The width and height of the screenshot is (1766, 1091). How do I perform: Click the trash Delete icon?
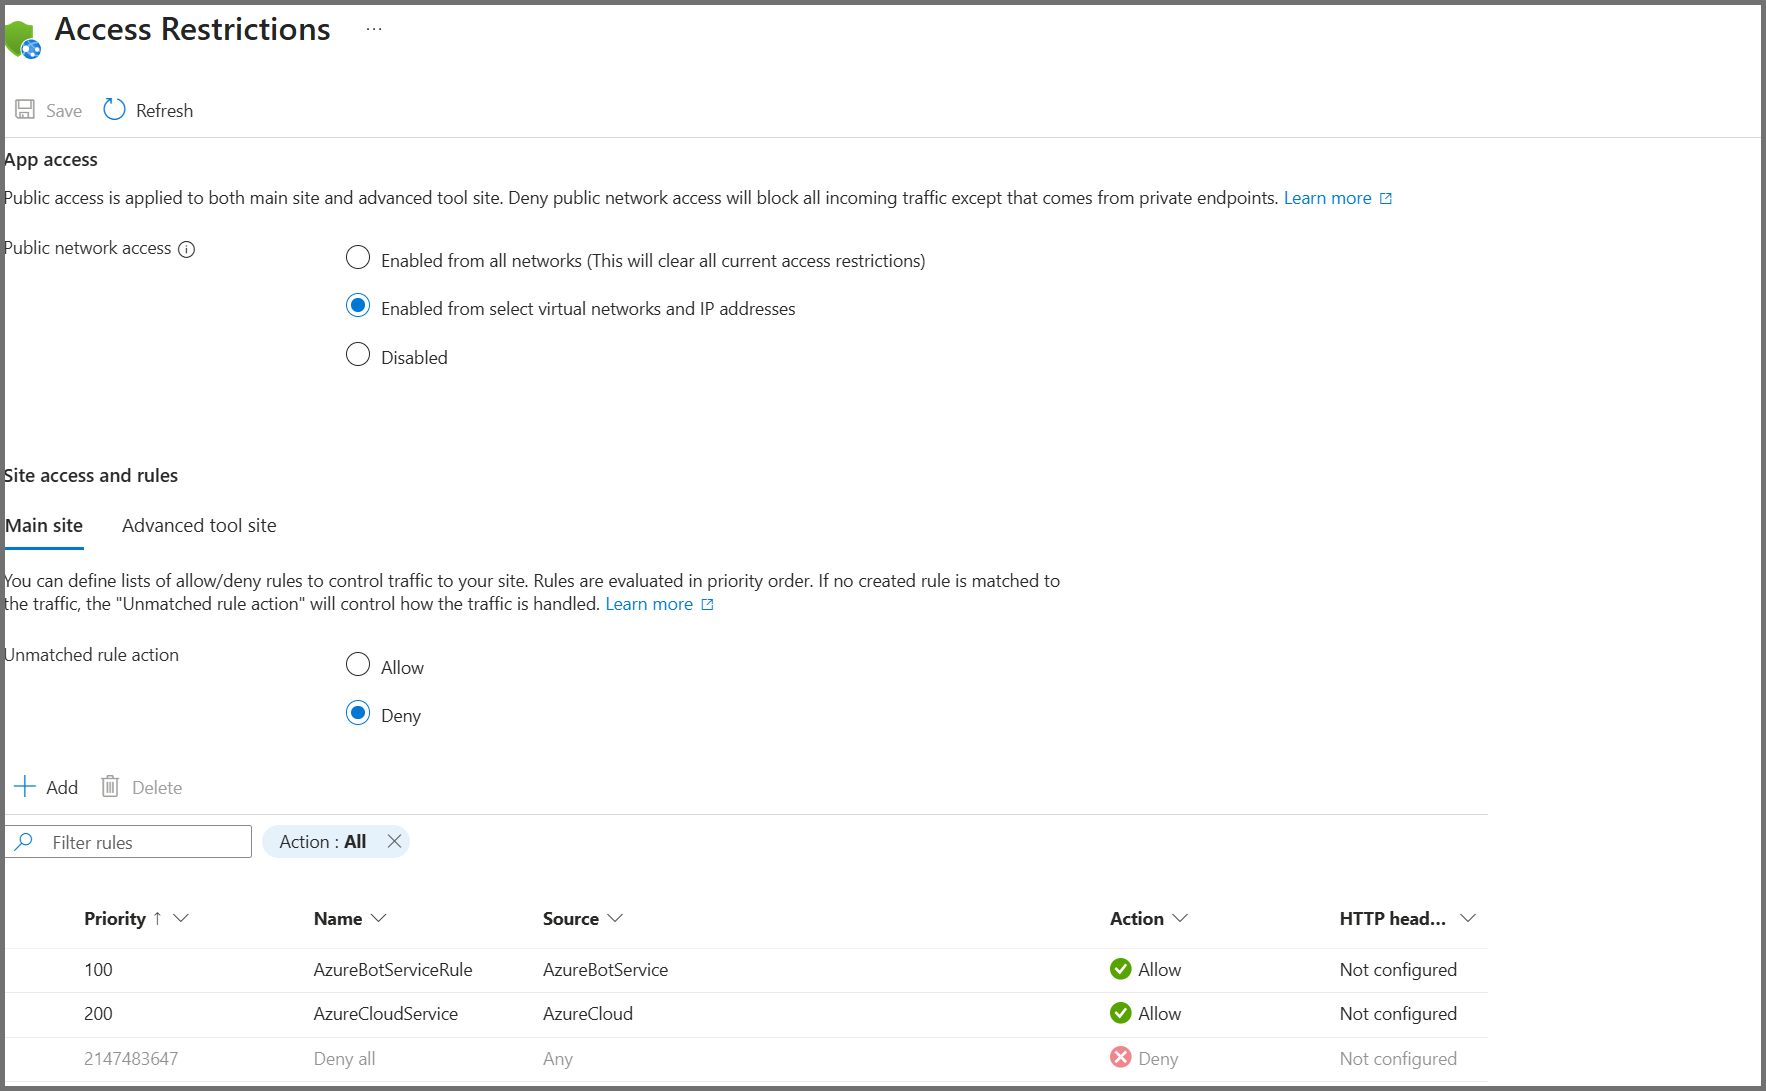pos(110,787)
